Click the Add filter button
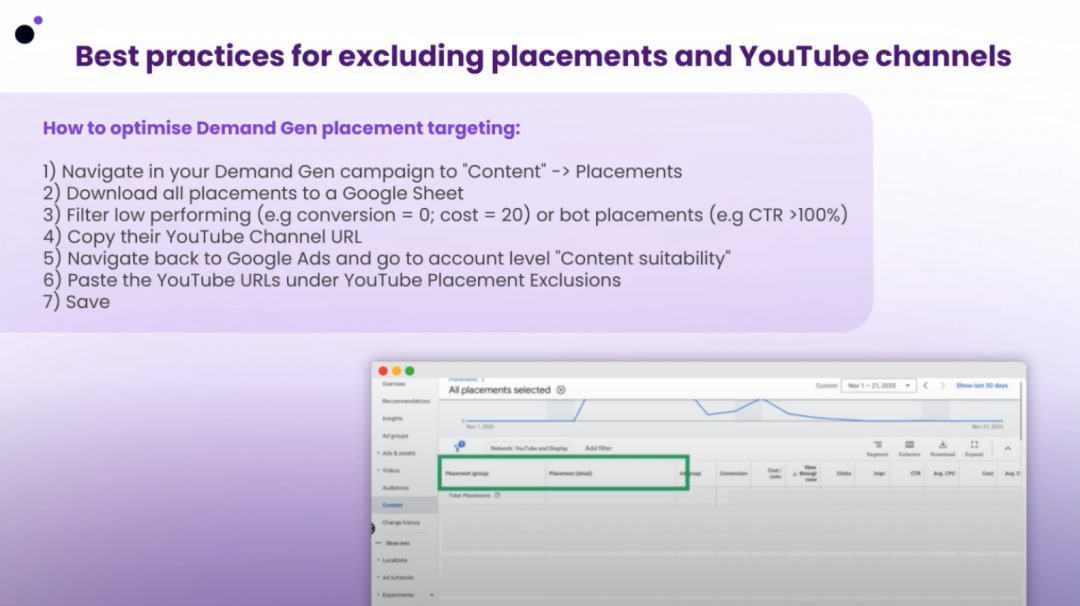Viewport: 1080px width, 606px height. (598, 448)
